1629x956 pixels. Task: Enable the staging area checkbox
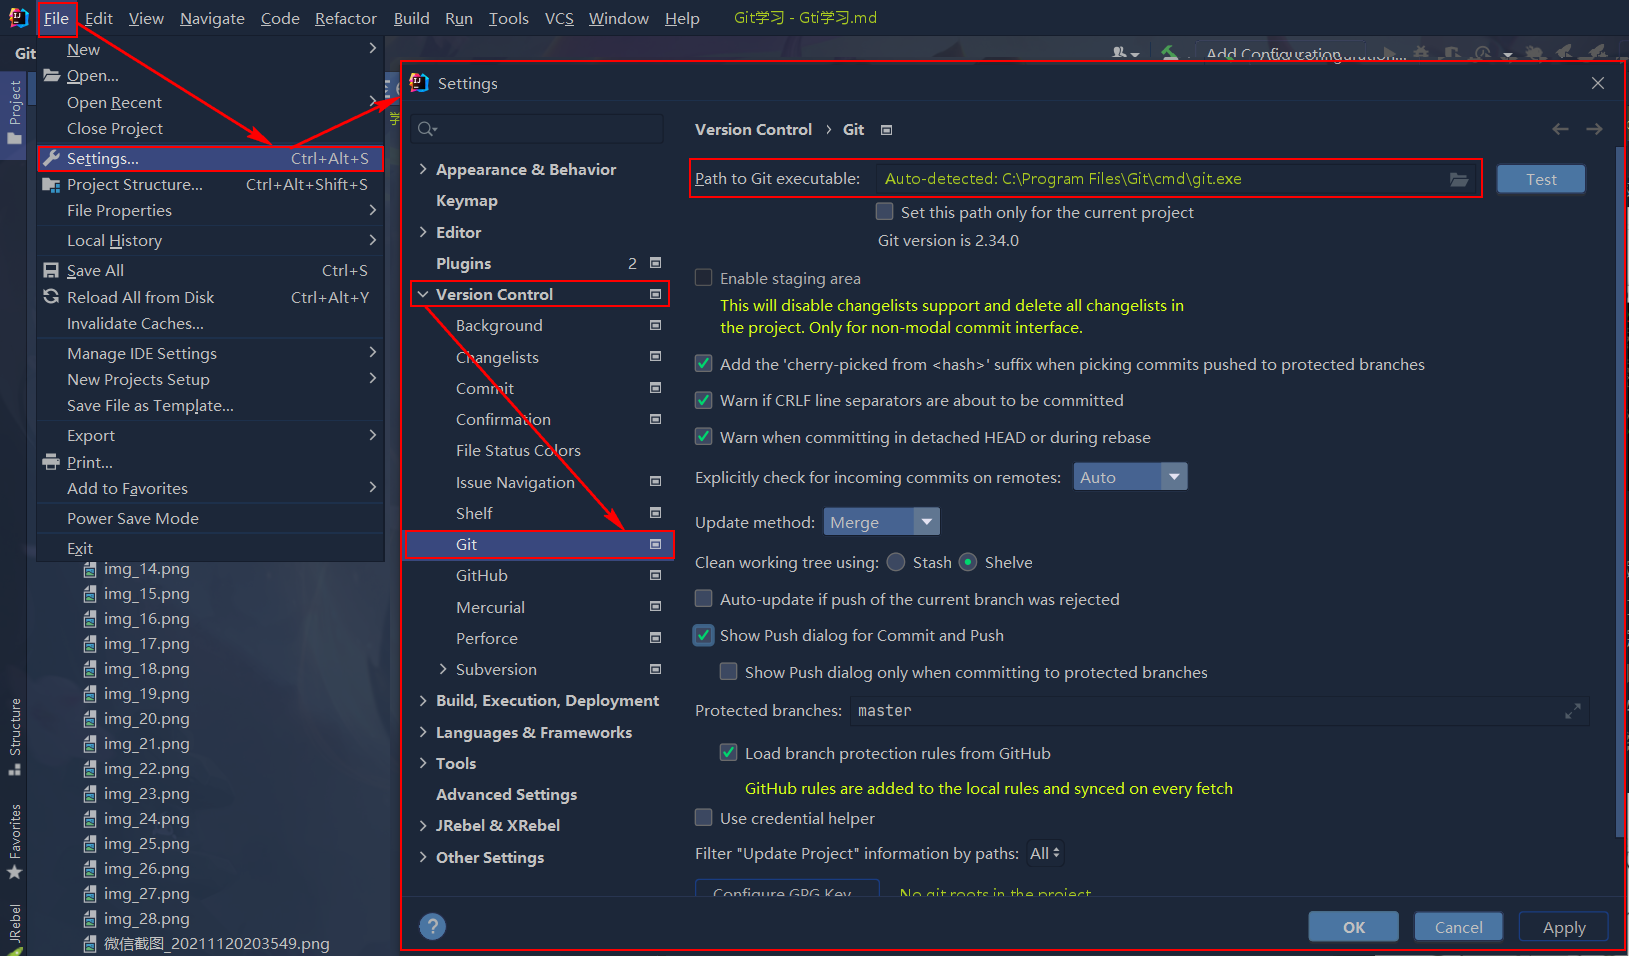[x=703, y=278]
